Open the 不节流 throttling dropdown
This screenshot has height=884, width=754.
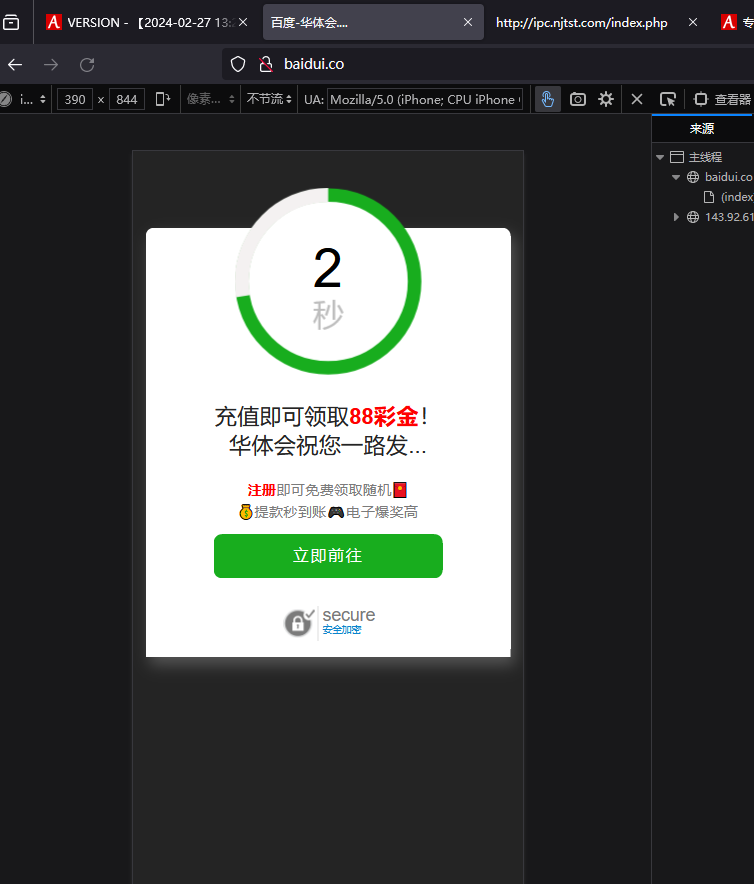(x=270, y=99)
